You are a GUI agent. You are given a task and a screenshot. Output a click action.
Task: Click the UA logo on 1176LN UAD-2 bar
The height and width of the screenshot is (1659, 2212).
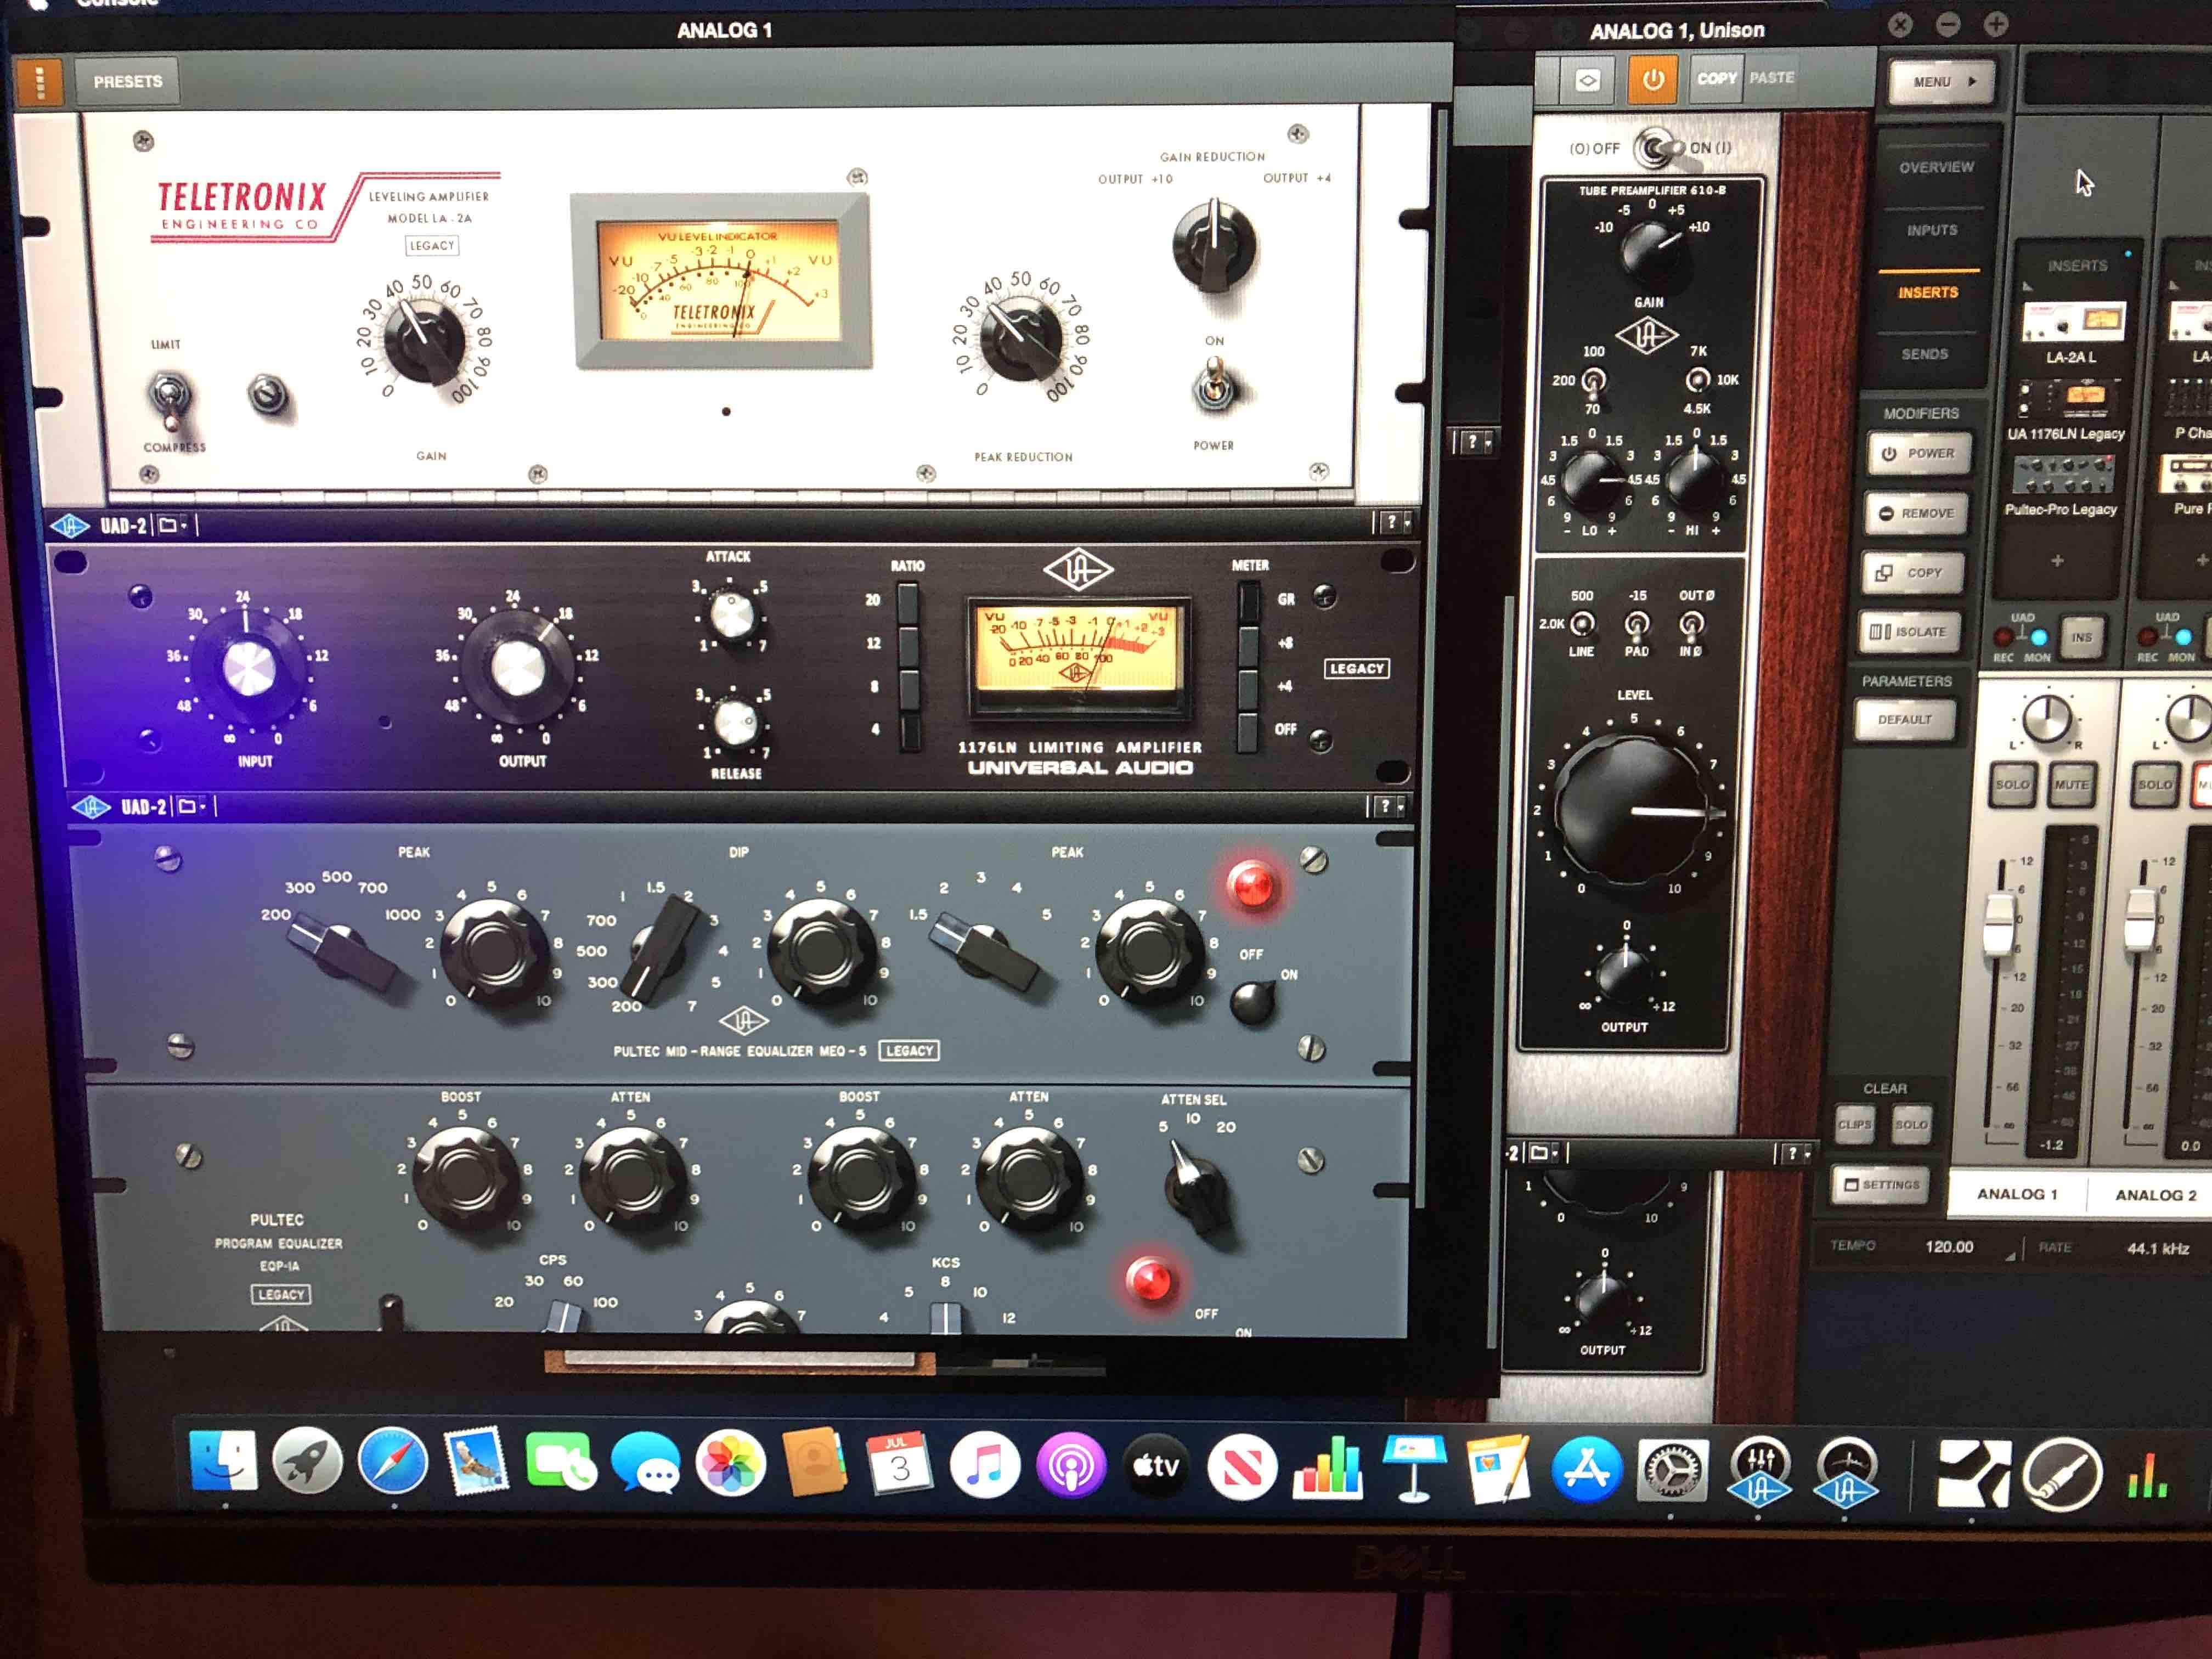70,525
